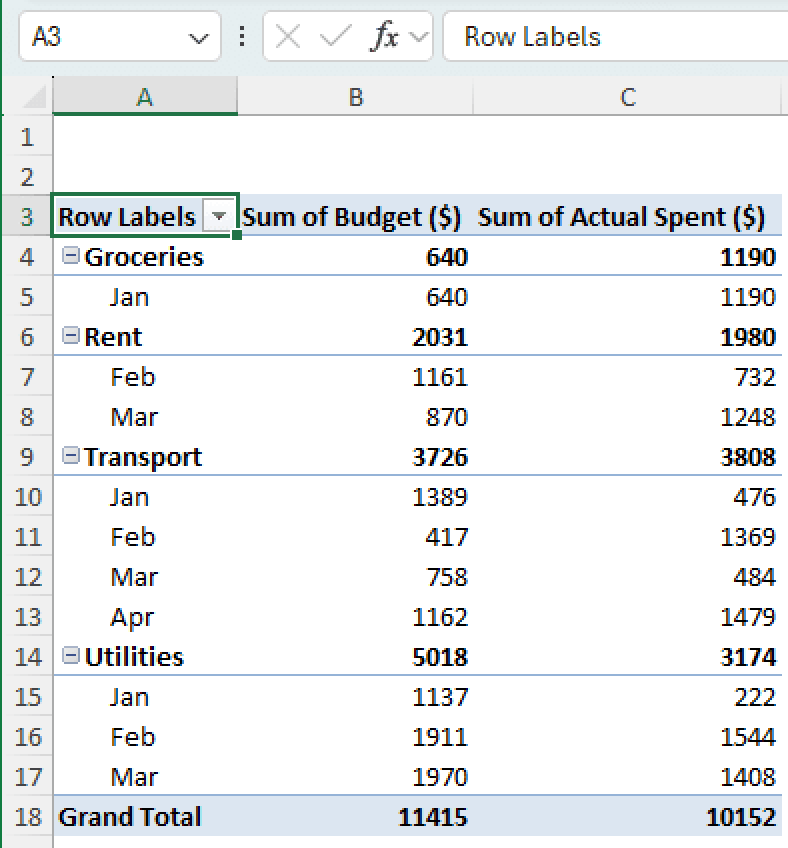Select the Sum of Budget ($) header cell
The height and width of the screenshot is (848, 788).
coord(353,216)
